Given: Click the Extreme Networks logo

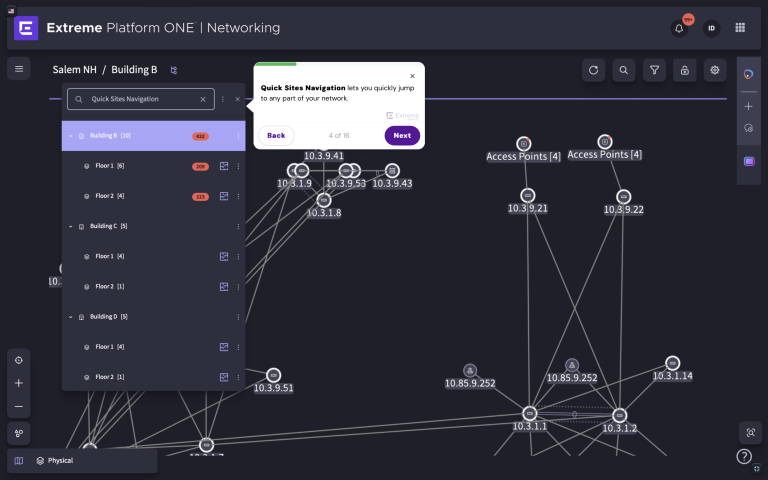Looking at the screenshot, I should [x=26, y=28].
